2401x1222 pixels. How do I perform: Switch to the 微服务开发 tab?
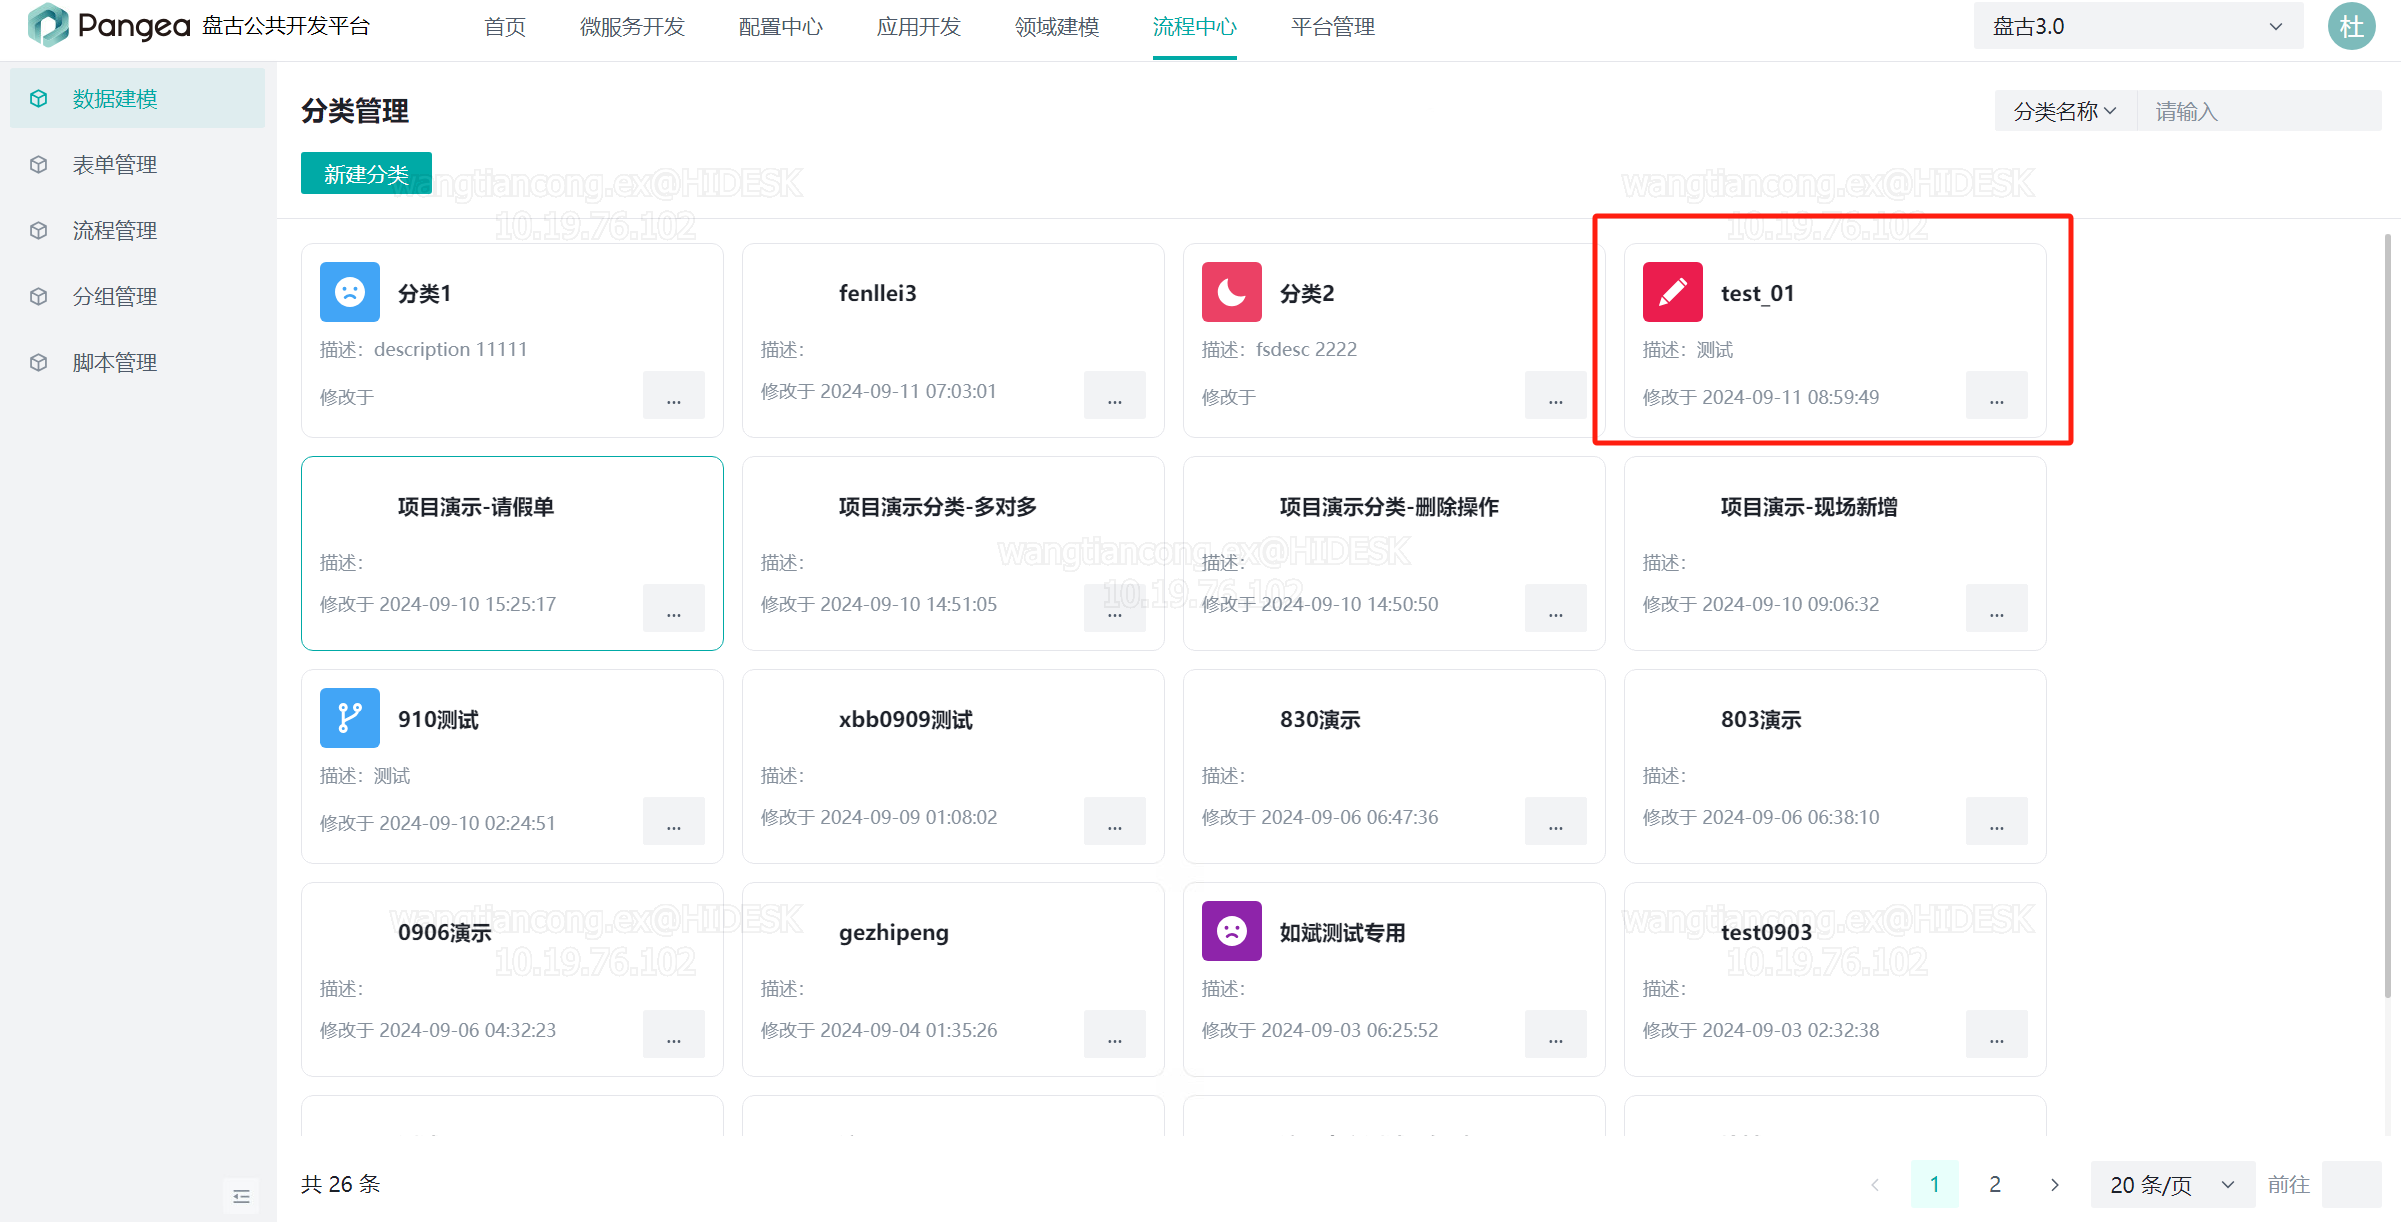click(x=632, y=27)
